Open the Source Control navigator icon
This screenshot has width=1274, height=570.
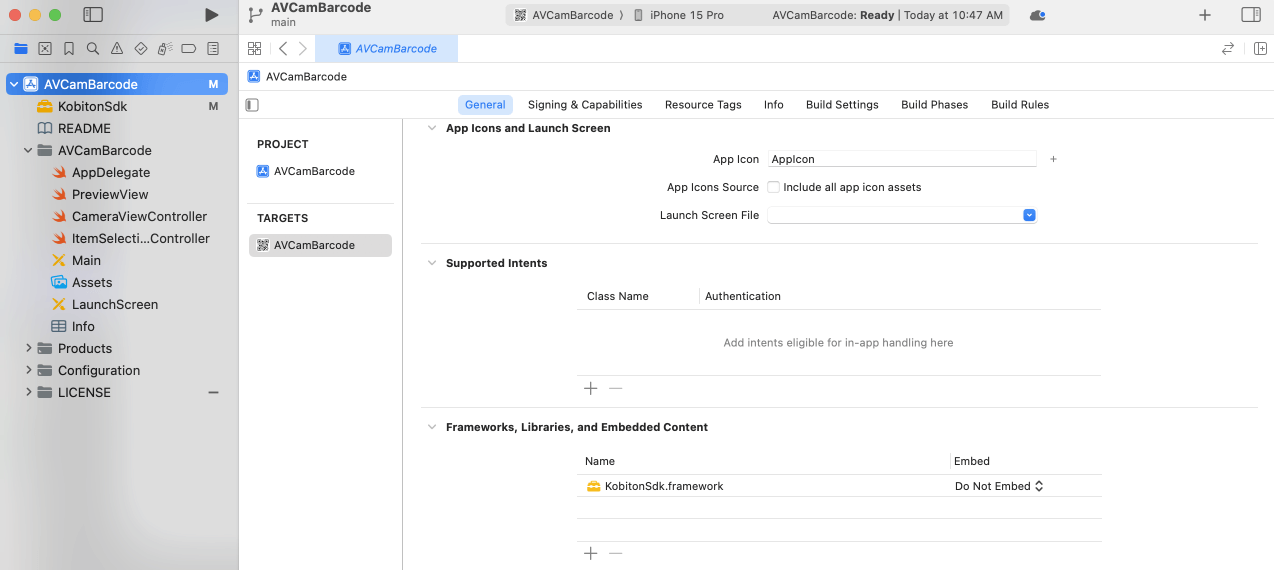(x=45, y=48)
